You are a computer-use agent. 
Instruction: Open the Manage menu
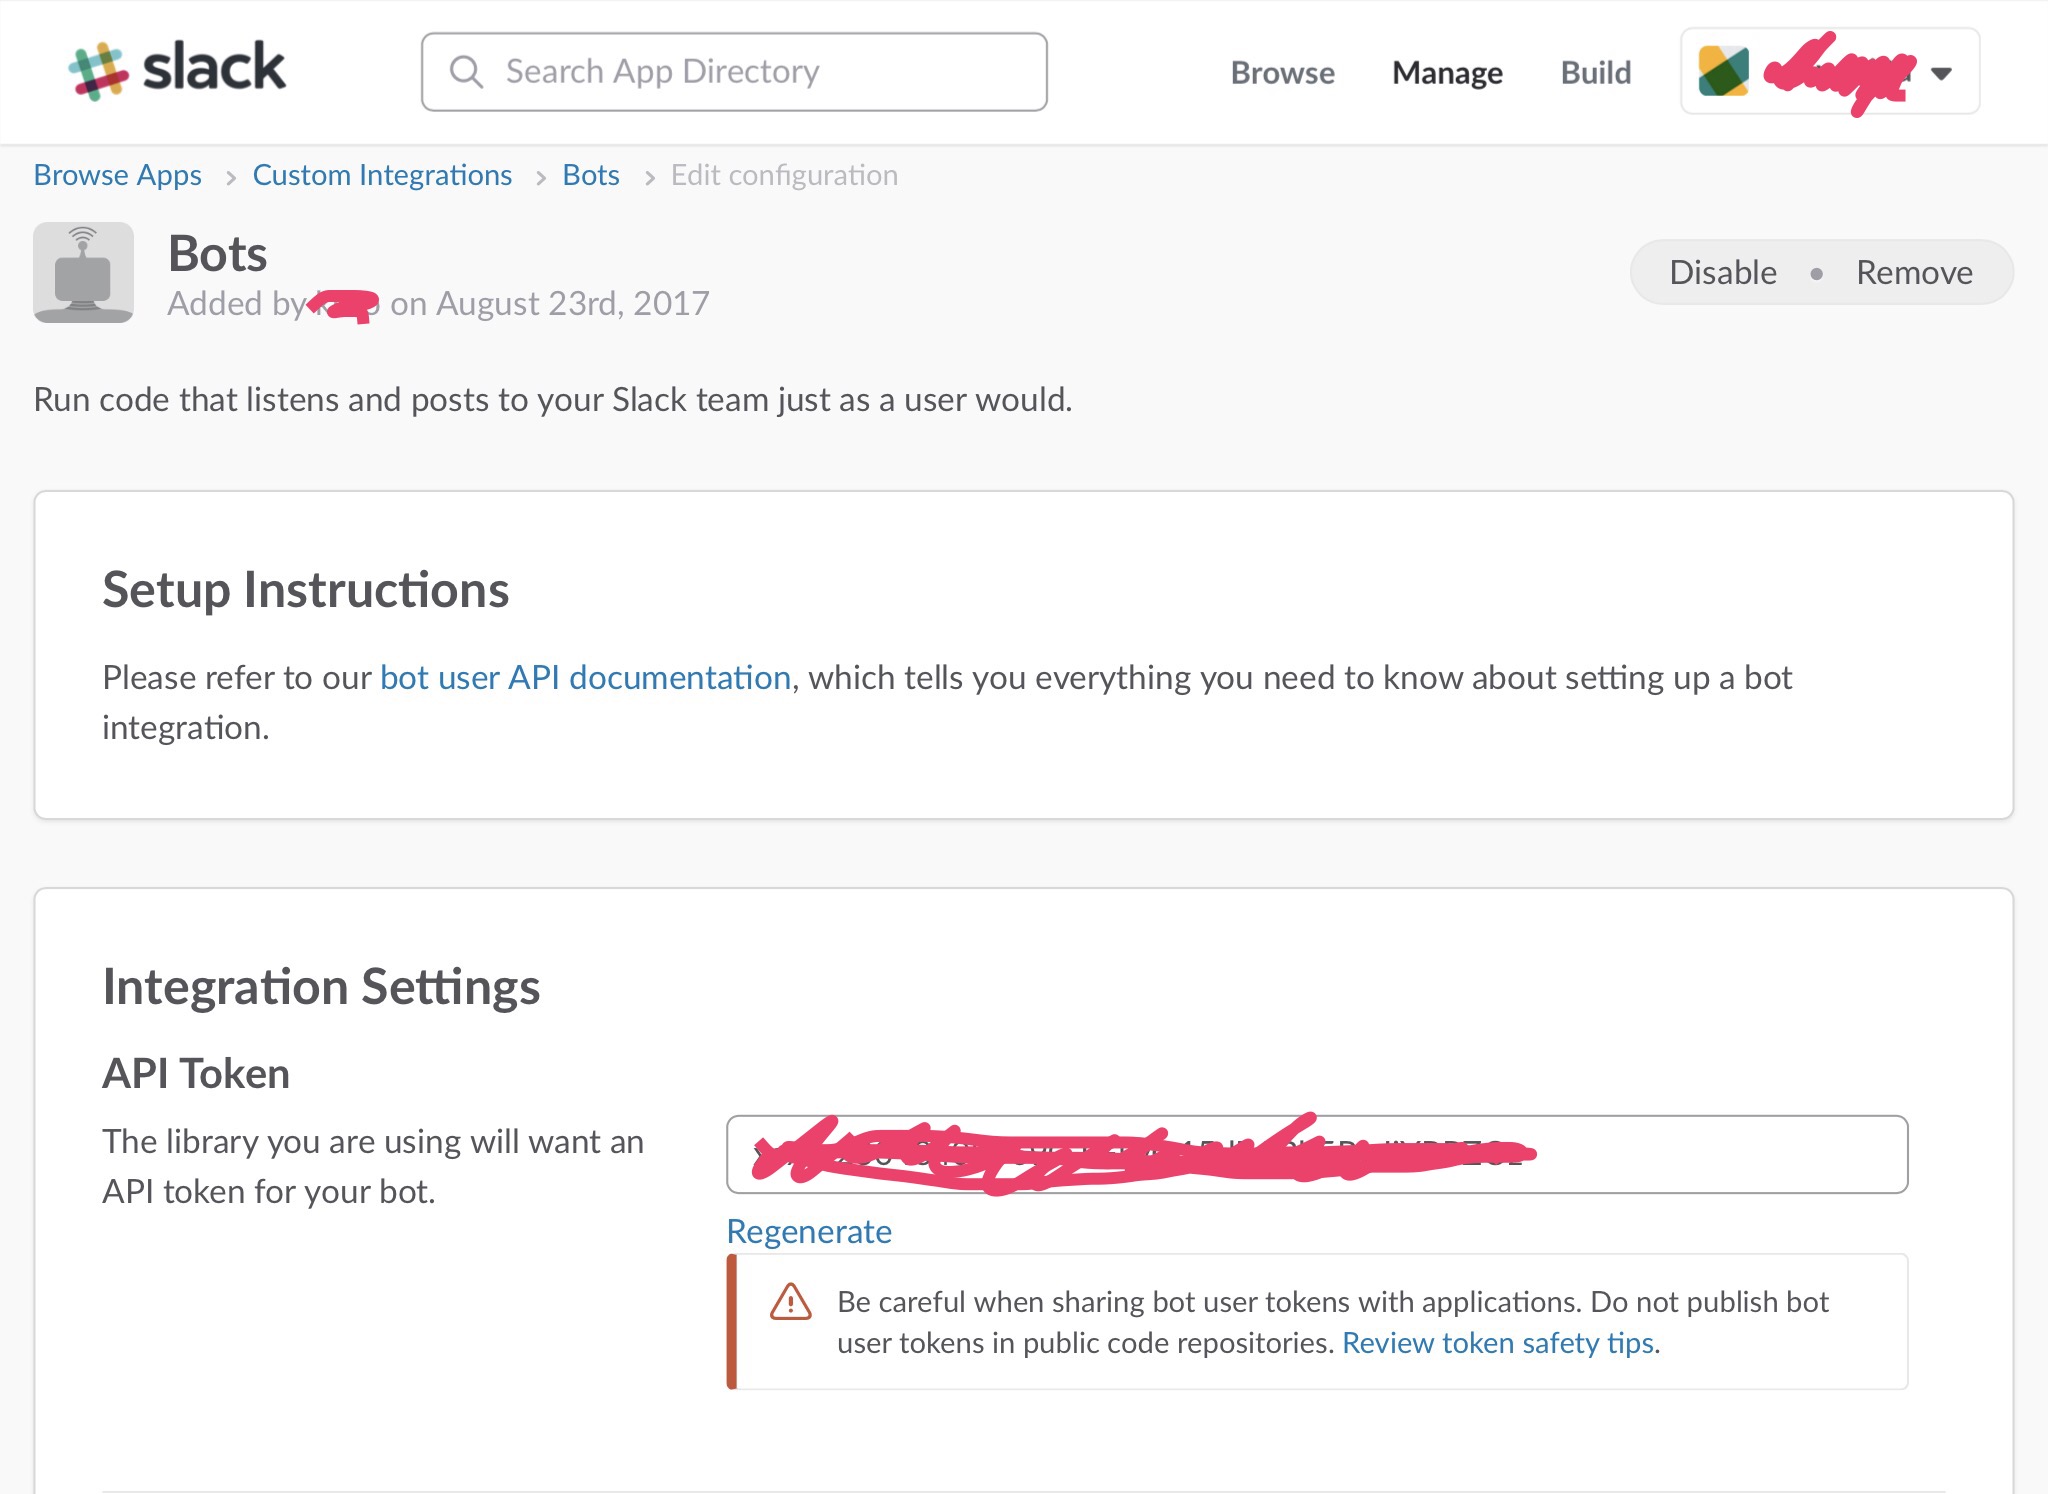point(1447,73)
